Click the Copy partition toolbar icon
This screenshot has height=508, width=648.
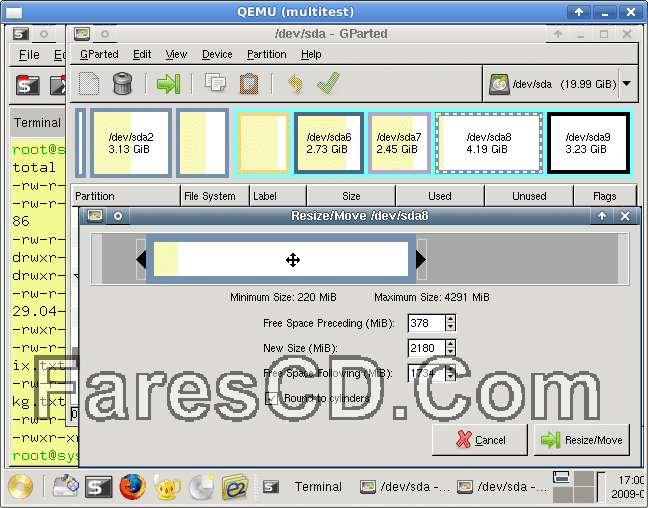pos(215,83)
